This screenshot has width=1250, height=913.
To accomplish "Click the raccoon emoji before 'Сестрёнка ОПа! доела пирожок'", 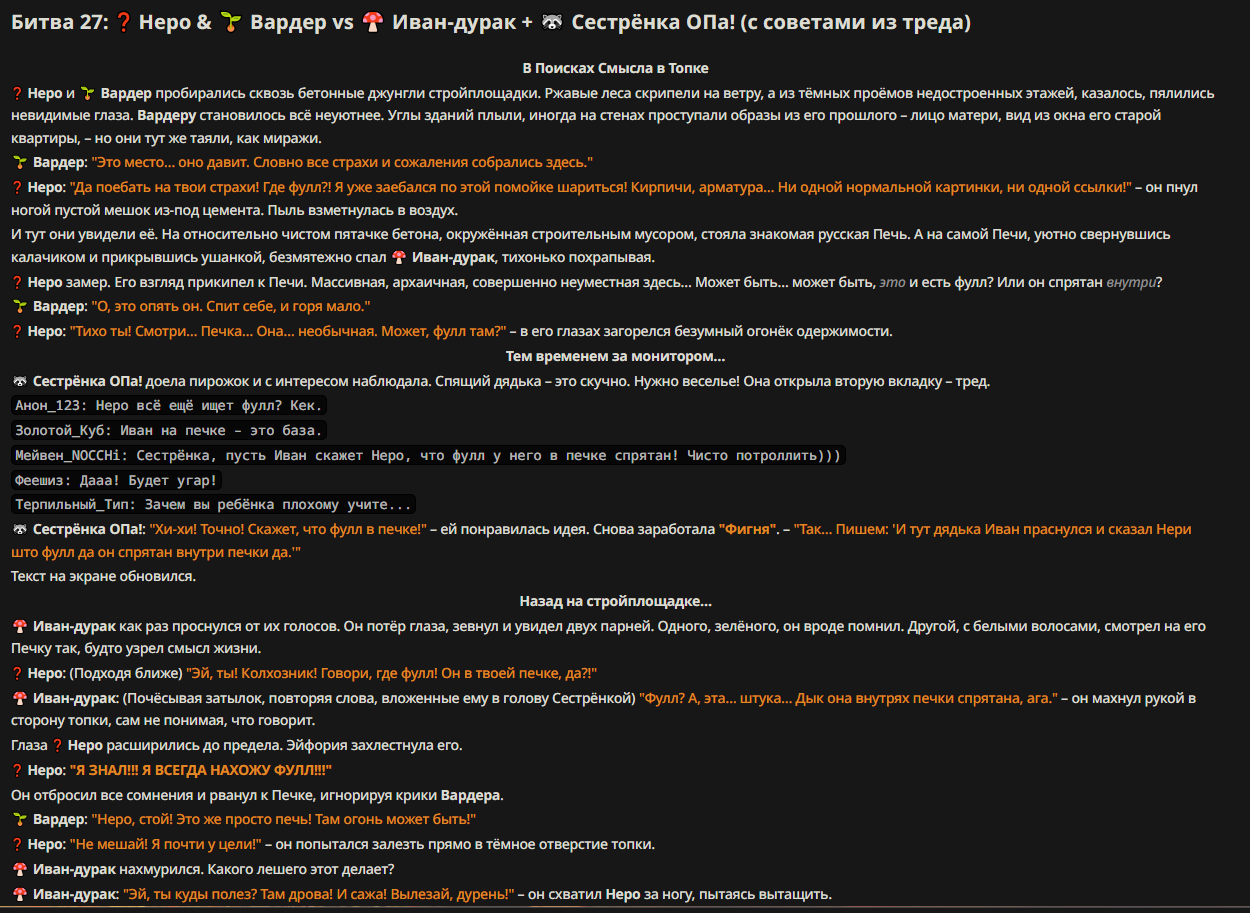I will 19,382.
